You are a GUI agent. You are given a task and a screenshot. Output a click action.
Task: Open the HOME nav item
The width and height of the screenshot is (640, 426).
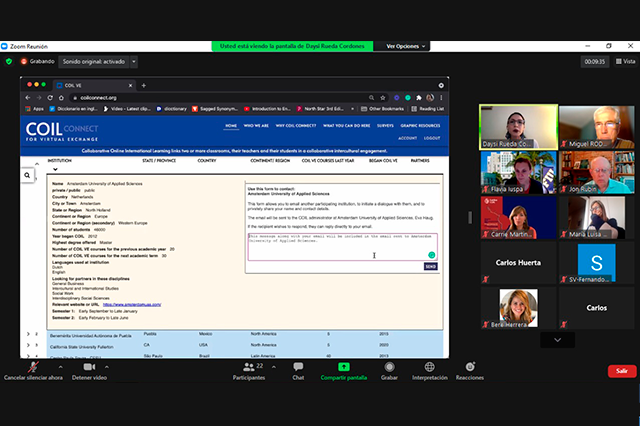coord(231,126)
